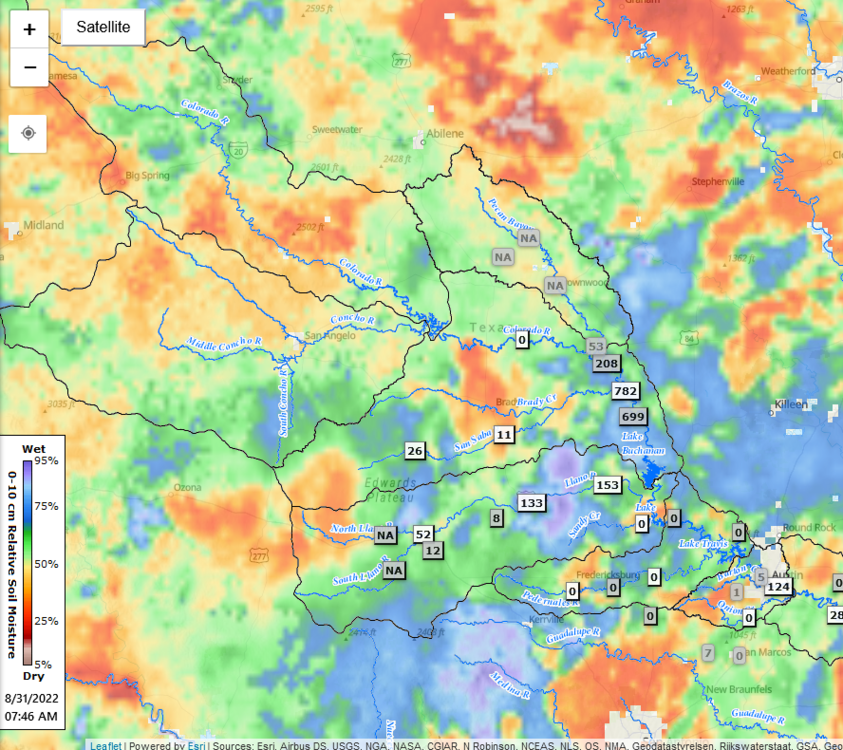843x750 pixels.
Task: Select the station marker labeled 782
Action: [x=626, y=391]
